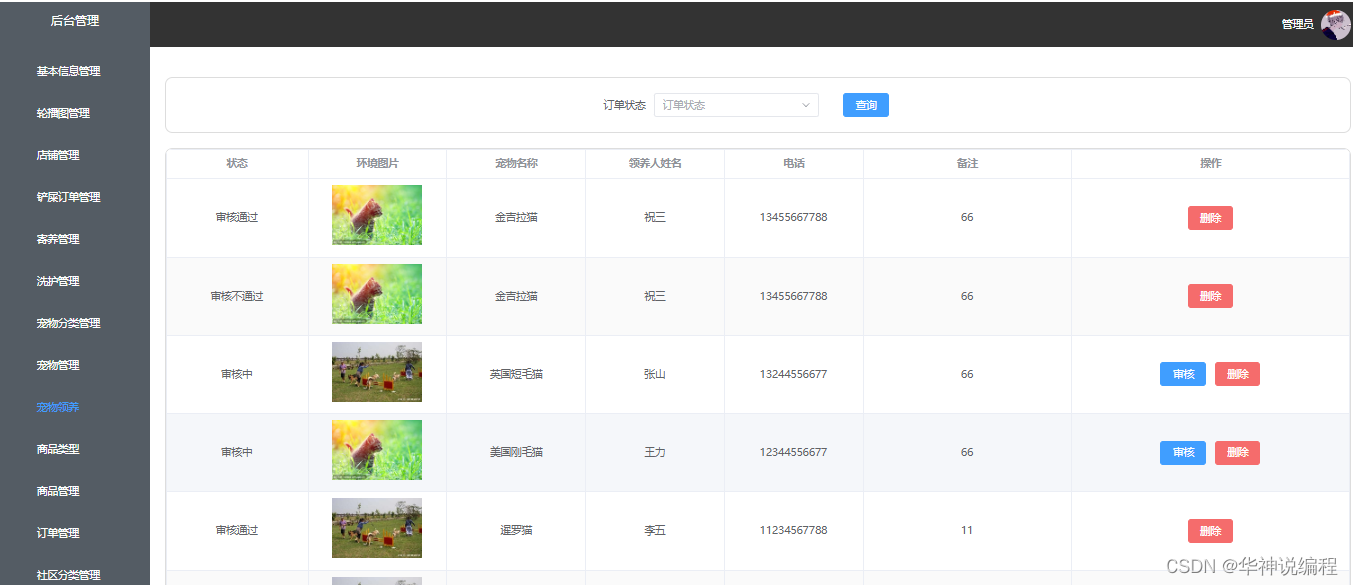Open the cat thumbnail in 审核不通过 row
Screen dimensions: 1353x585
377,294
